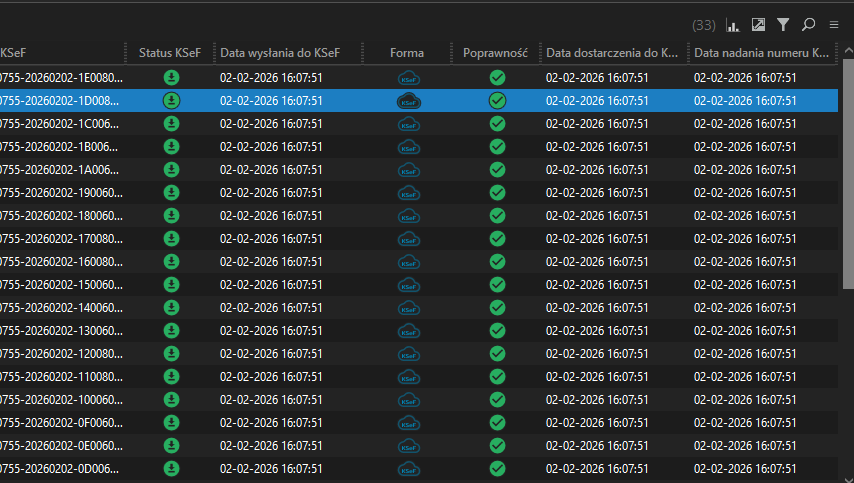This screenshot has height=483, width=854.
Task: Click KSeF cloud icon in selected 1D008 row
Action: point(407,100)
